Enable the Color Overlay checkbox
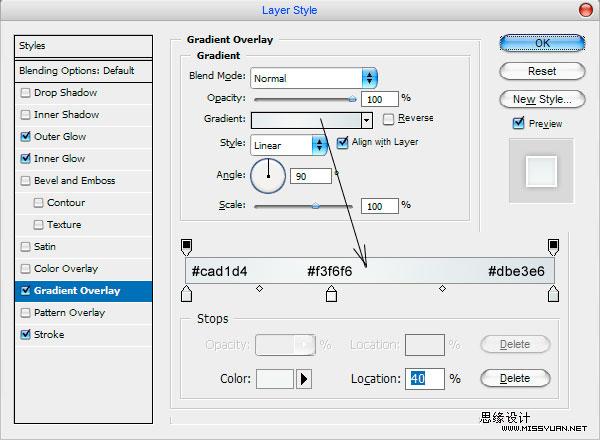600x440 pixels. pos(25,269)
